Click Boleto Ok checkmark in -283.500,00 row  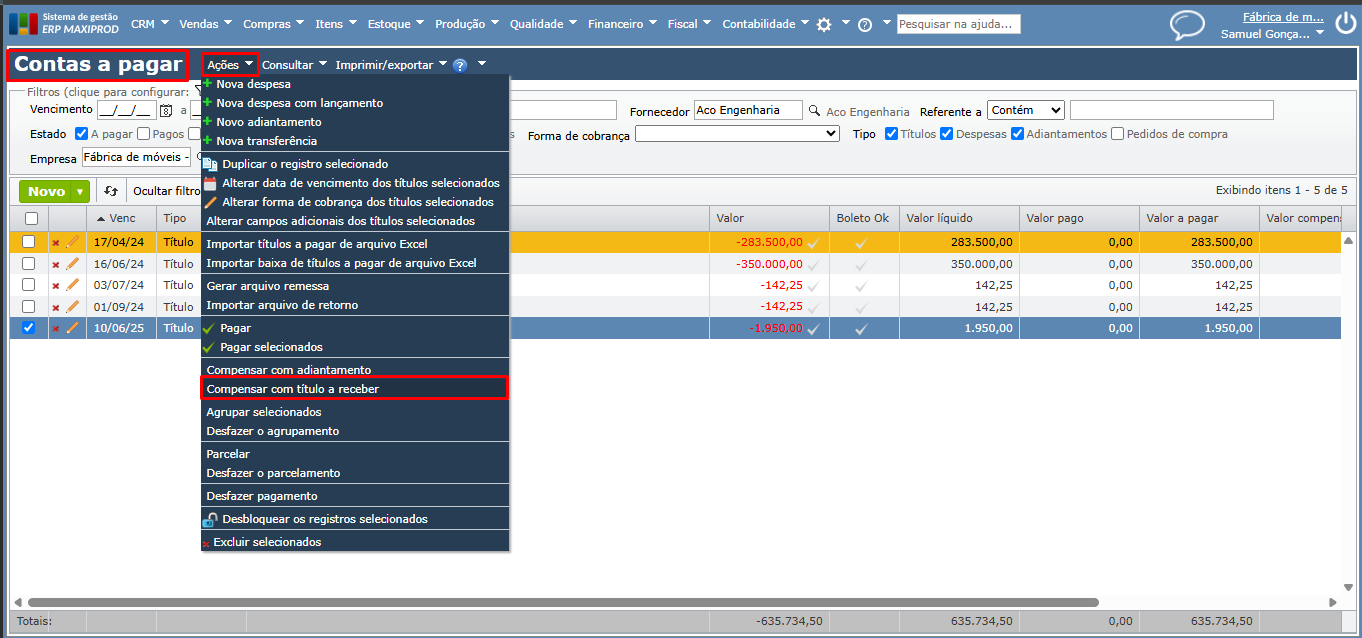click(860, 242)
